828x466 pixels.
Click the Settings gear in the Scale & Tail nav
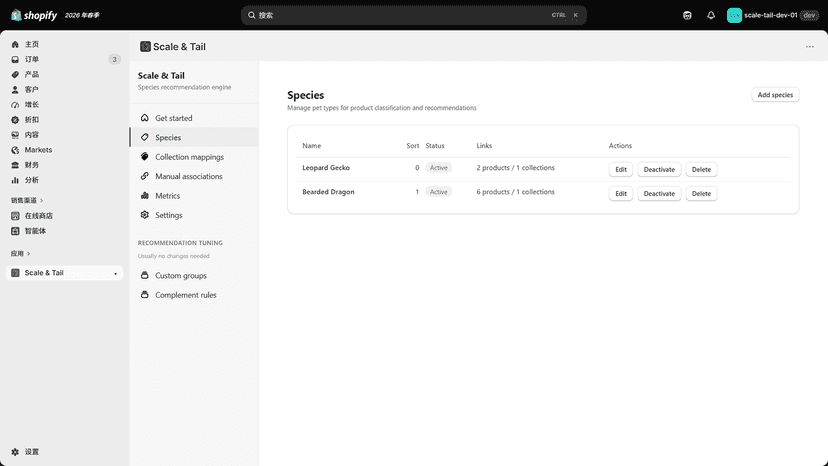145,215
